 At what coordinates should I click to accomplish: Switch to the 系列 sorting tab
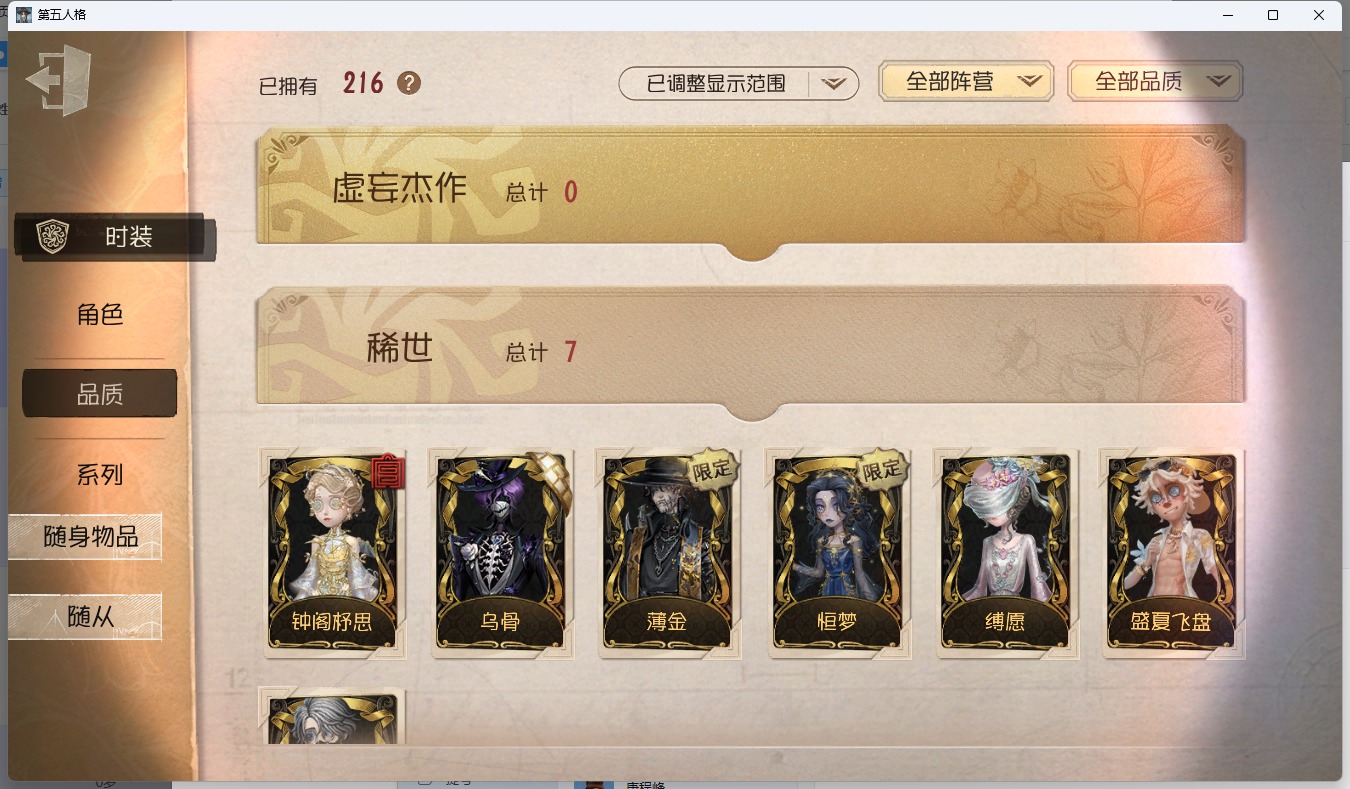[x=100, y=475]
